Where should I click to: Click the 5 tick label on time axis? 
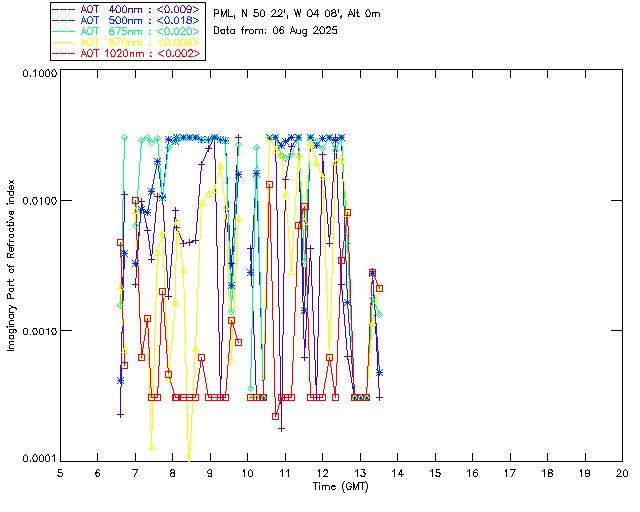(60, 473)
